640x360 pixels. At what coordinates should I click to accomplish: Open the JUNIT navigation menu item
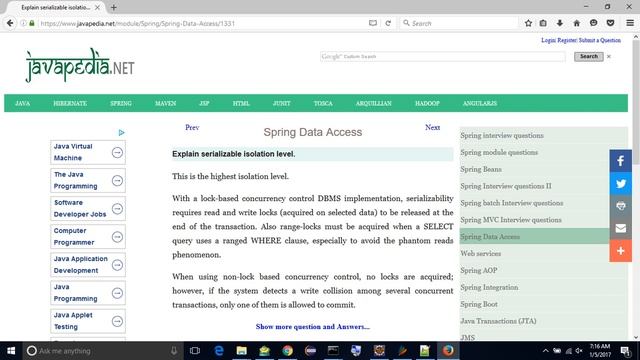pyautogui.click(x=282, y=103)
